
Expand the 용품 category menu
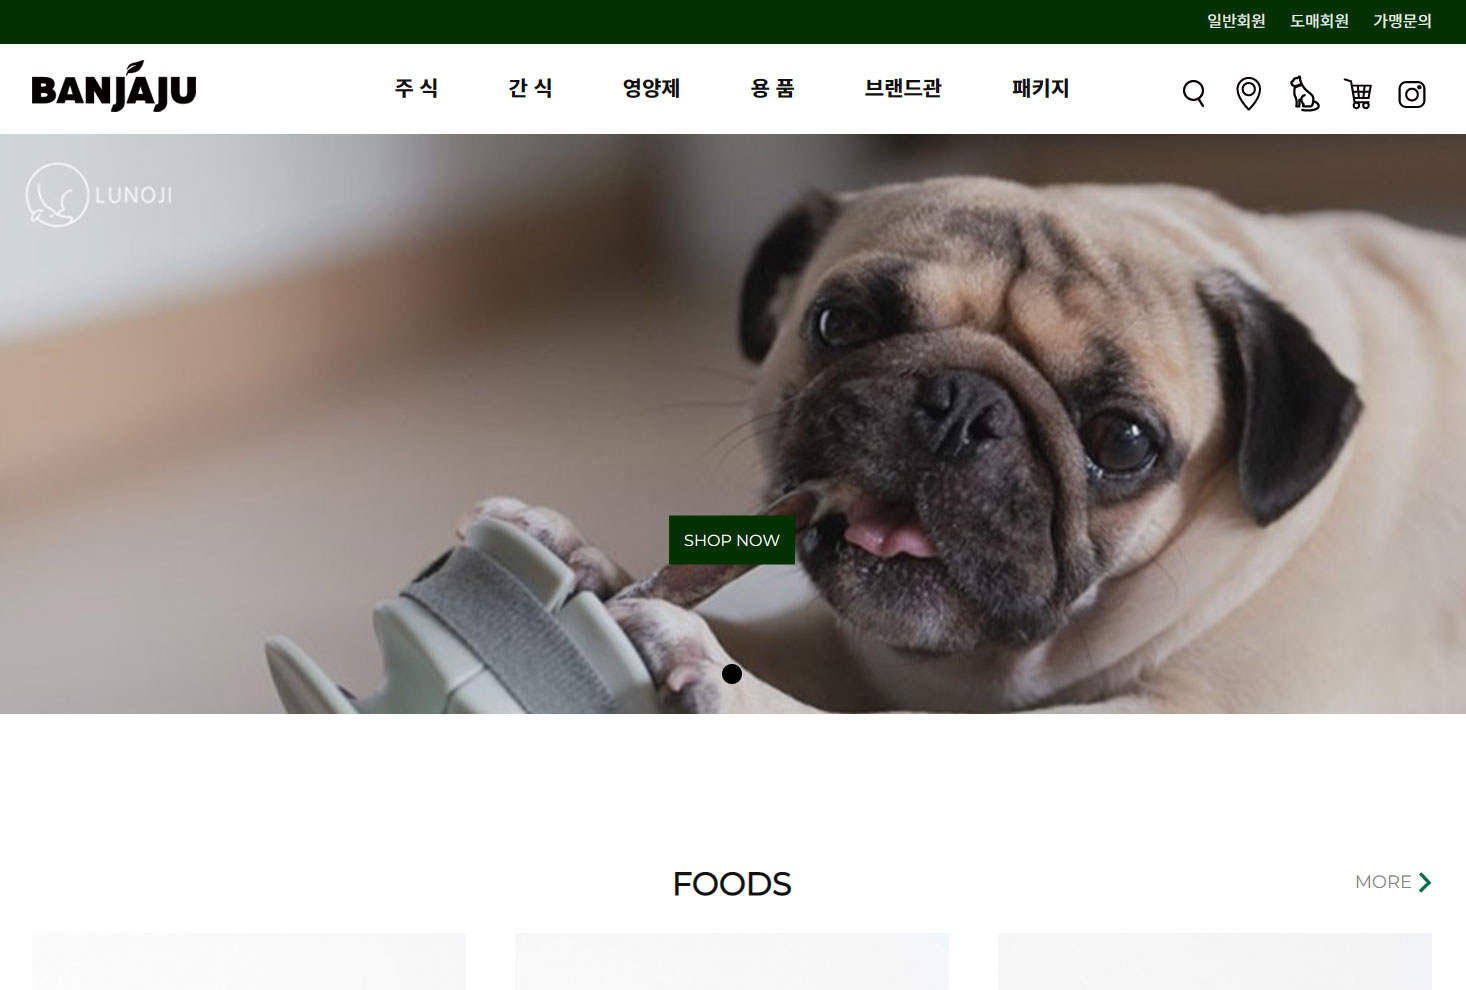tap(772, 88)
